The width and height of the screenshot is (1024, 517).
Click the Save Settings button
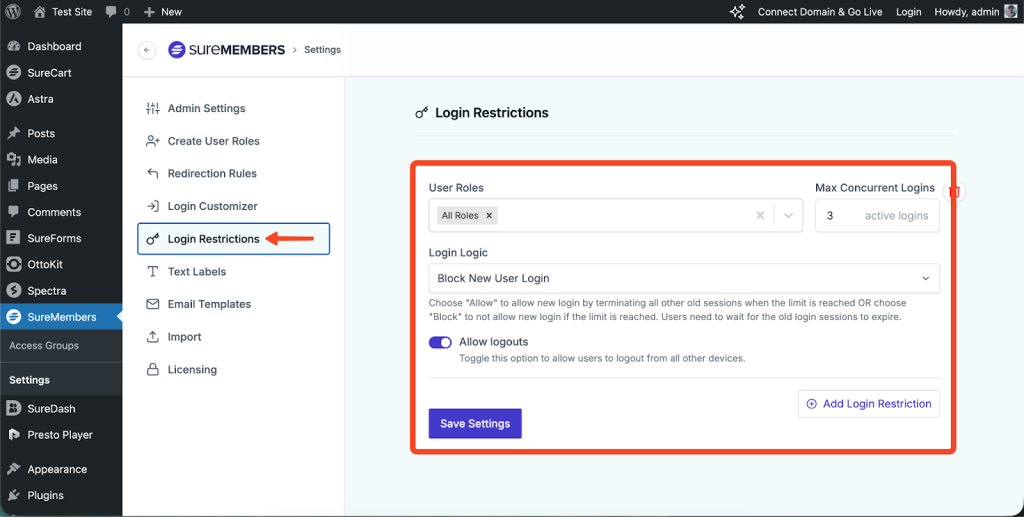[x=475, y=424]
